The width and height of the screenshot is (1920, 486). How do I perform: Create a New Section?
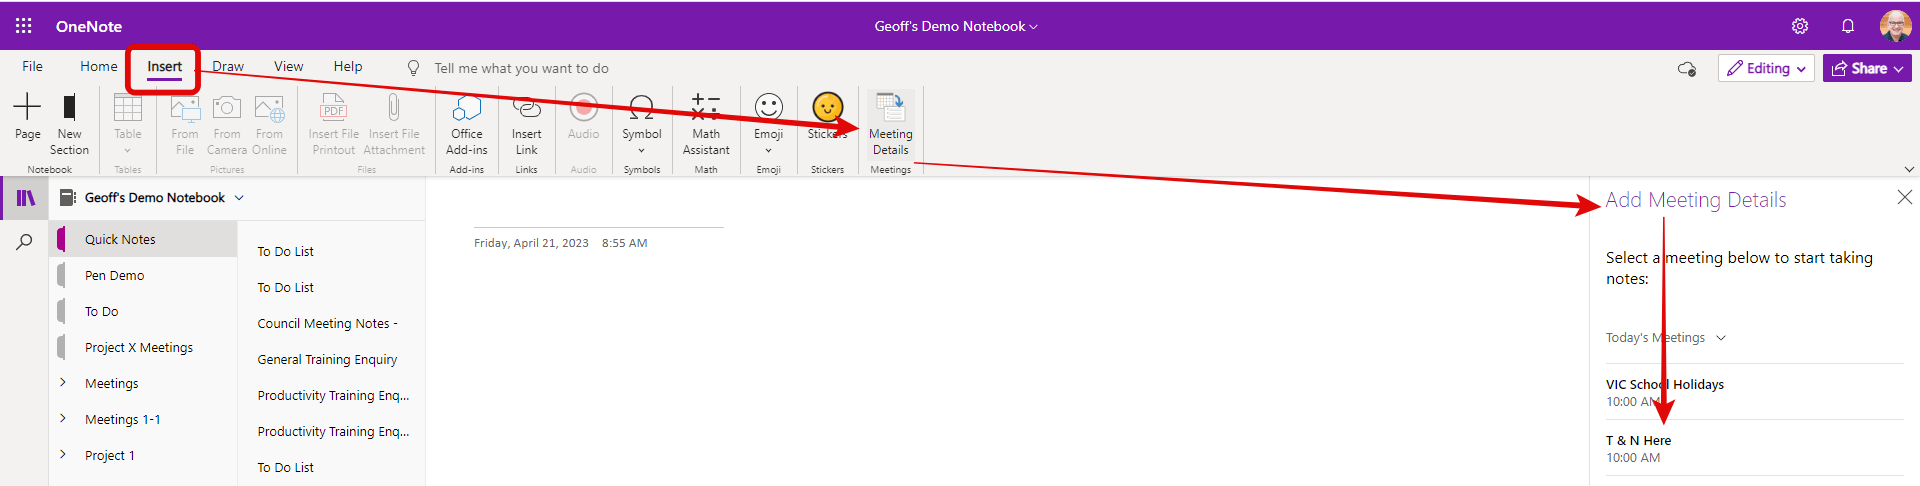[x=69, y=124]
